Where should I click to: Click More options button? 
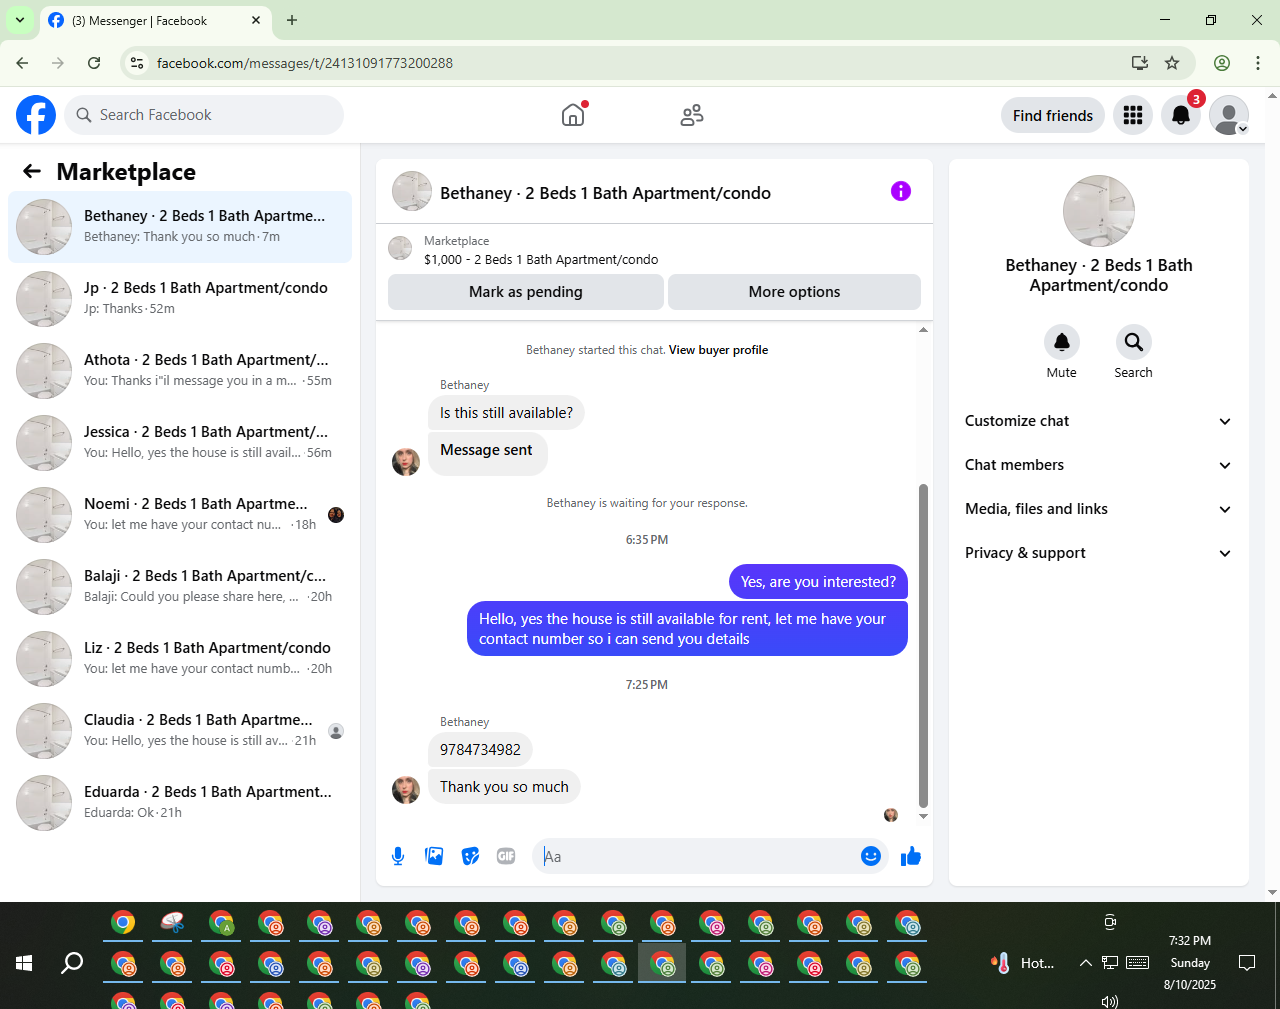pyautogui.click(x=794, y=292)
